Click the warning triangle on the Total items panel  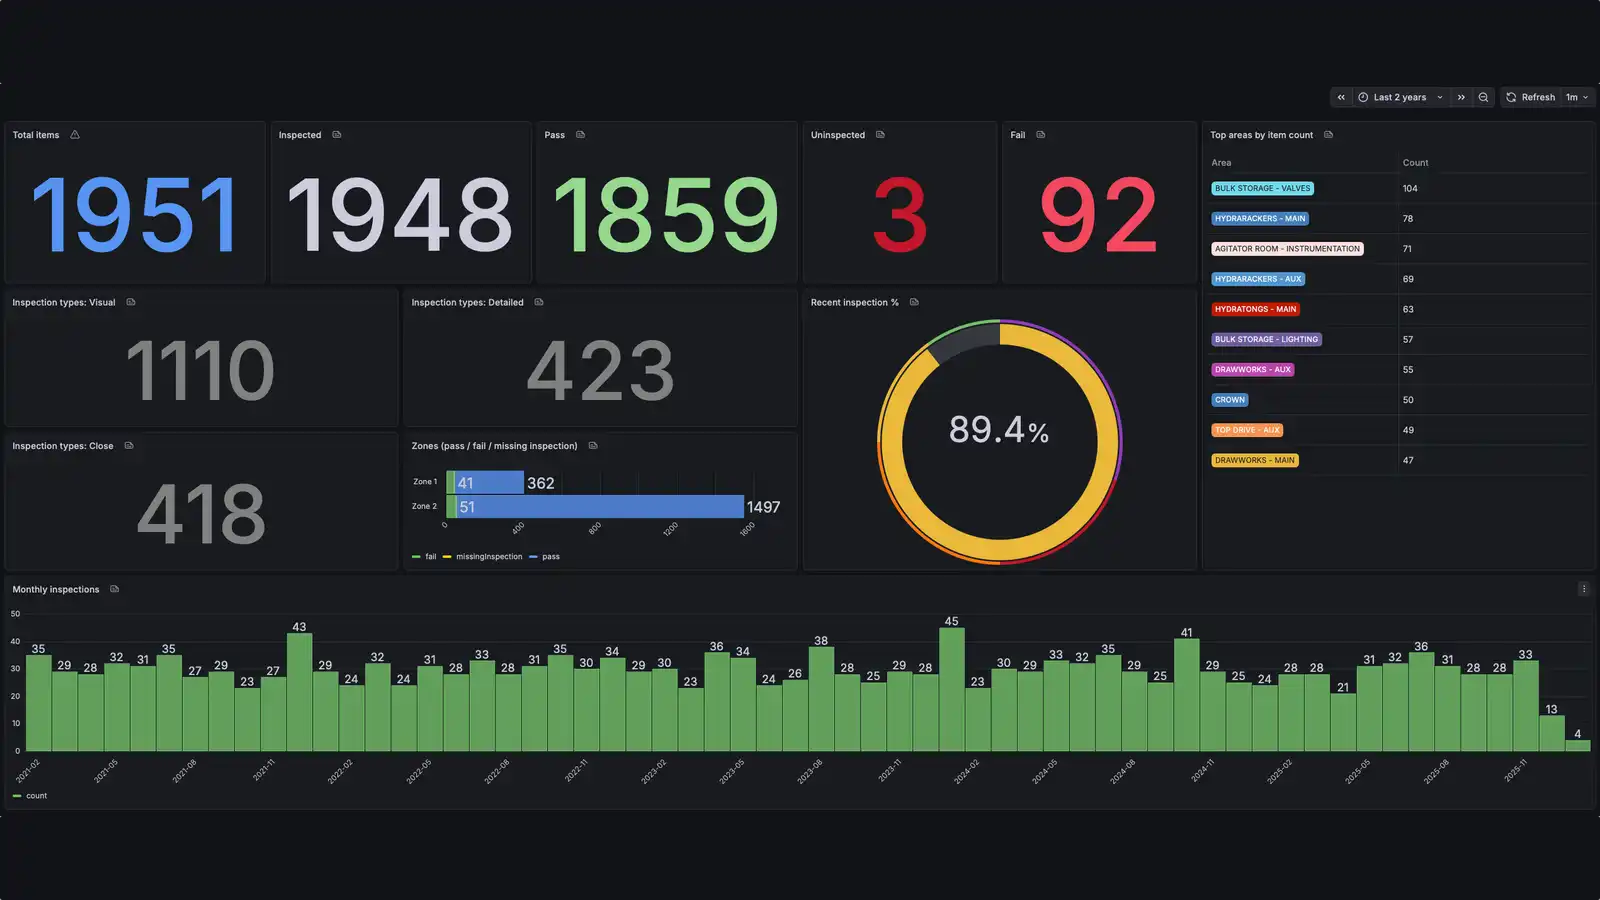(73, 134)
